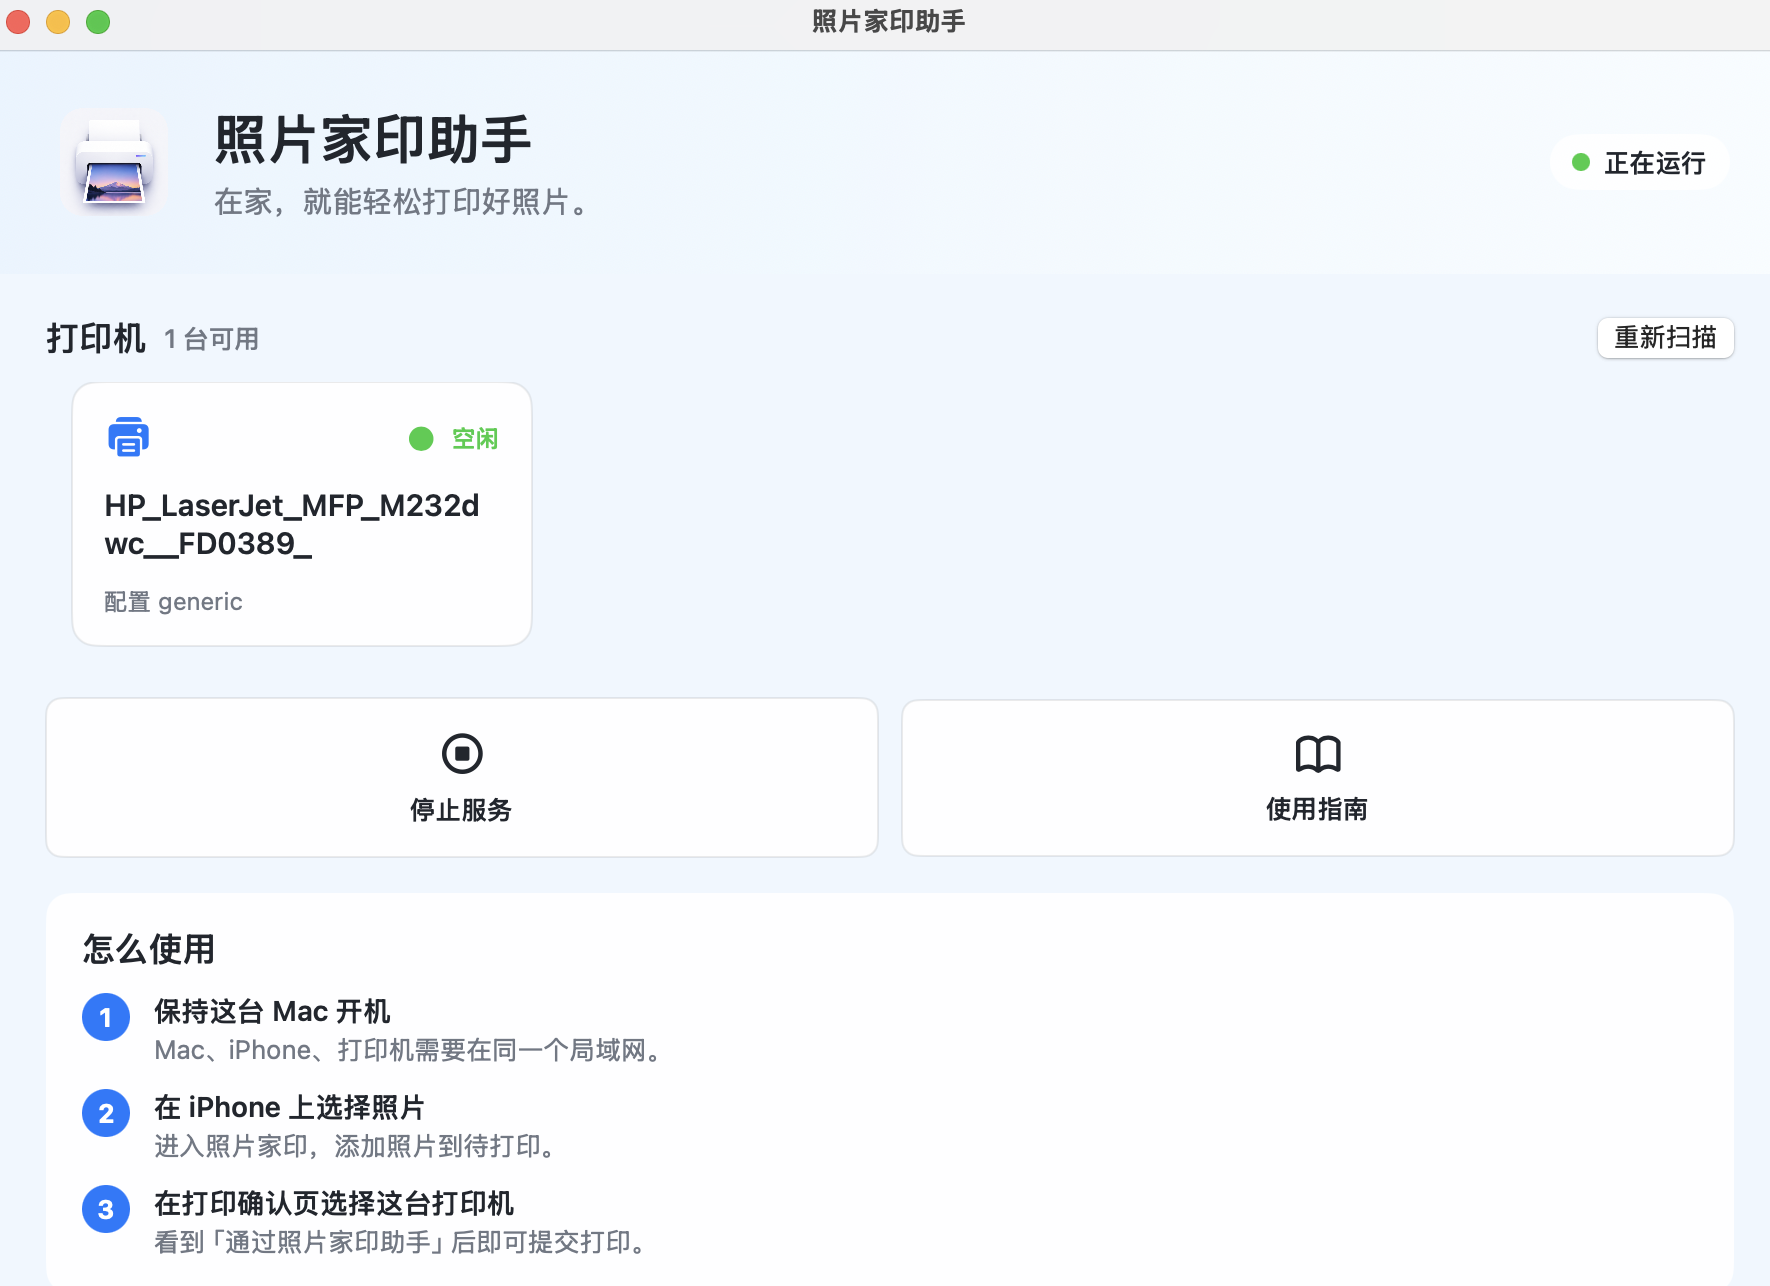This screenshot has width=1770, height=1286.
Task: Click the stop circle icon above 停止服务
Action: tap(462, 753)
